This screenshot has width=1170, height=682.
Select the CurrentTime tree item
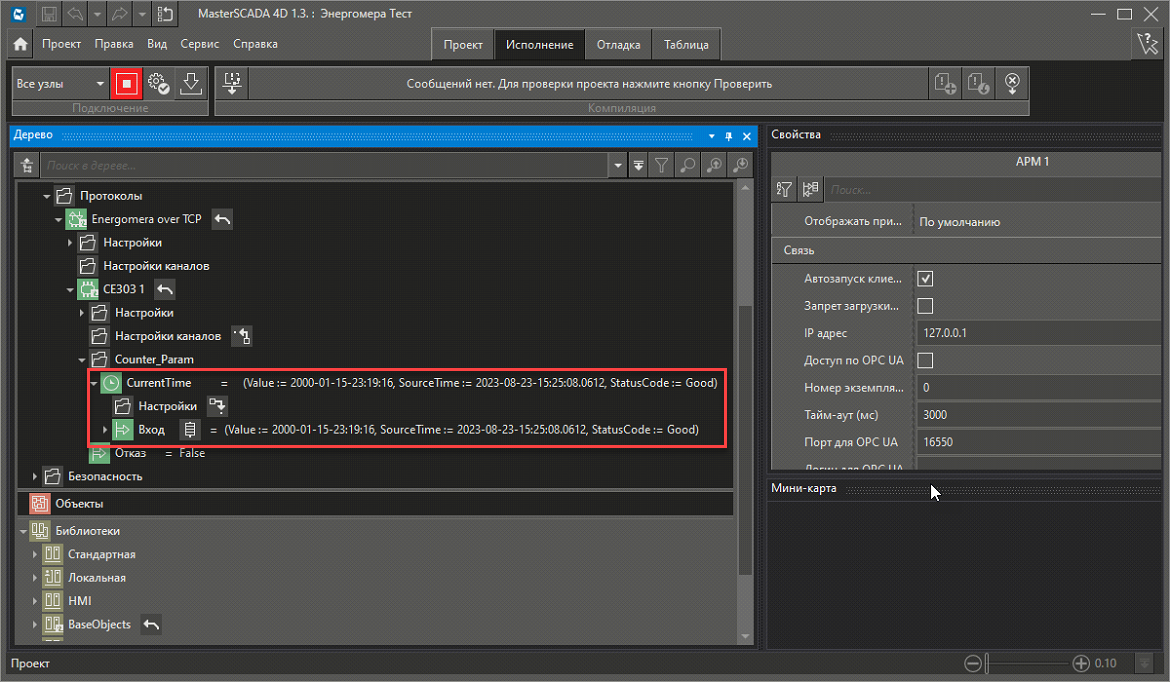159,383
